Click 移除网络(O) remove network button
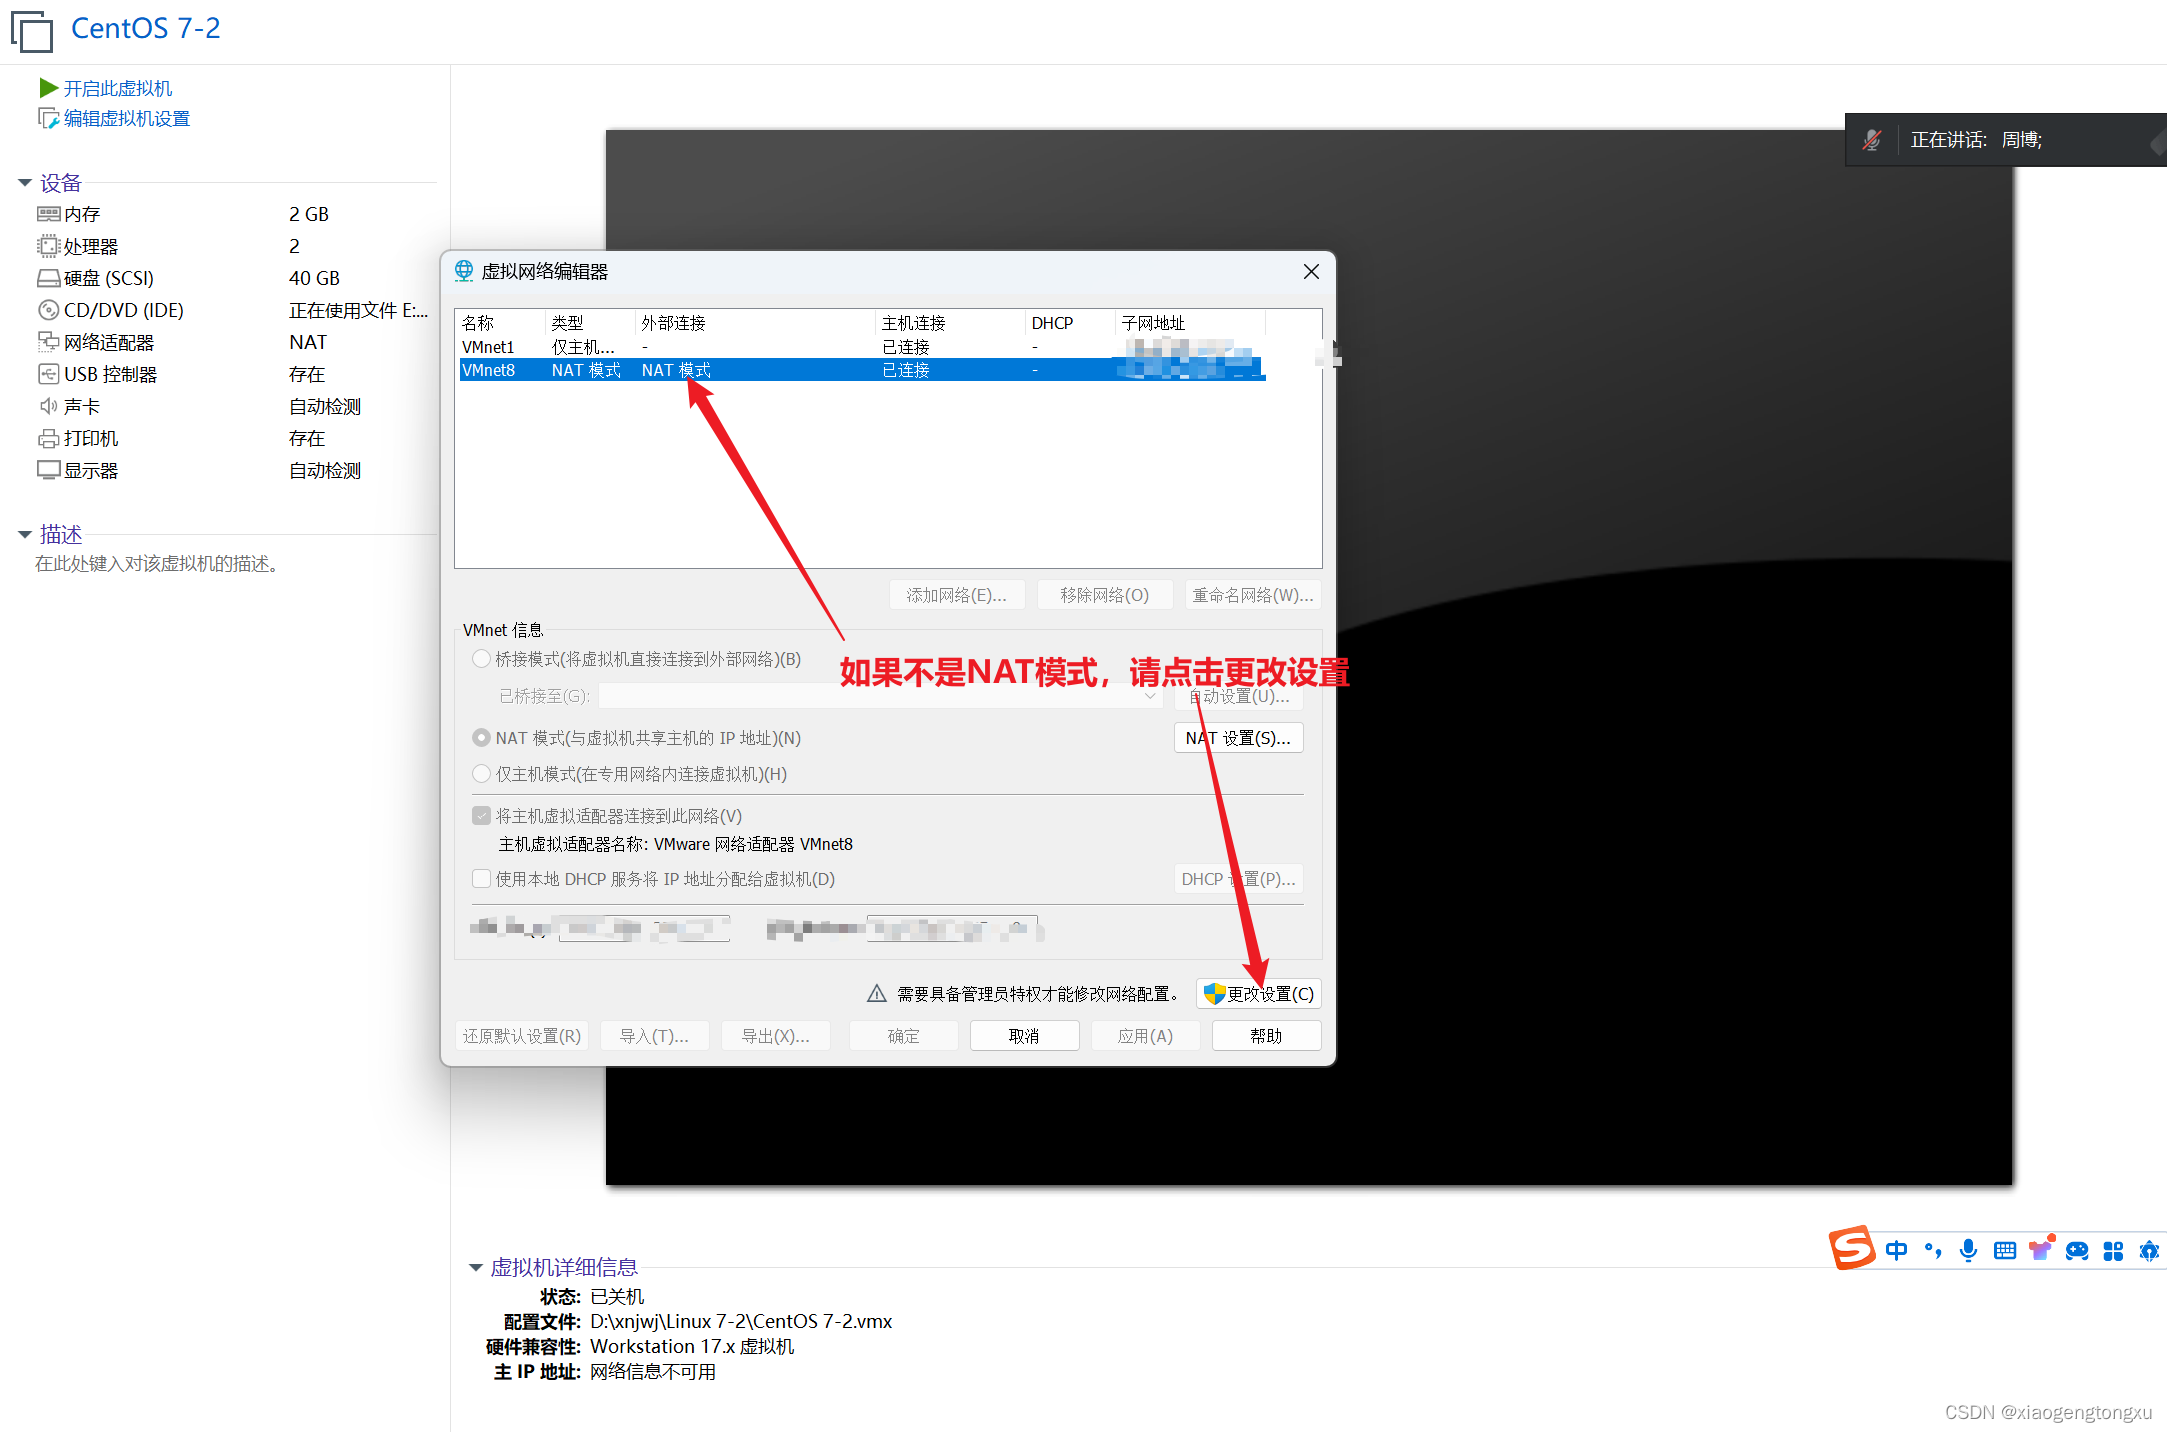Image resolution: width=2167 pixels, height=1432 pixels. [x=1105, y=595]
